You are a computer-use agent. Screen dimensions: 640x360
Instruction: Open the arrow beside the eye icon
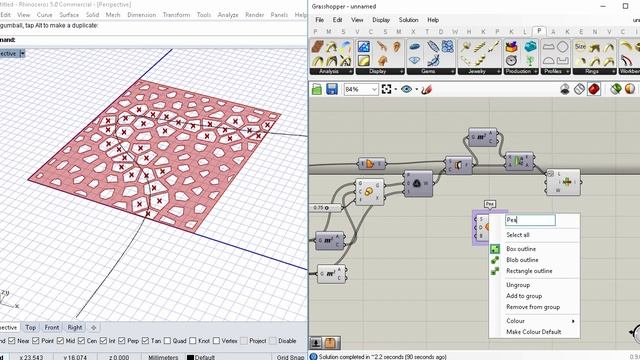(416, 89)
